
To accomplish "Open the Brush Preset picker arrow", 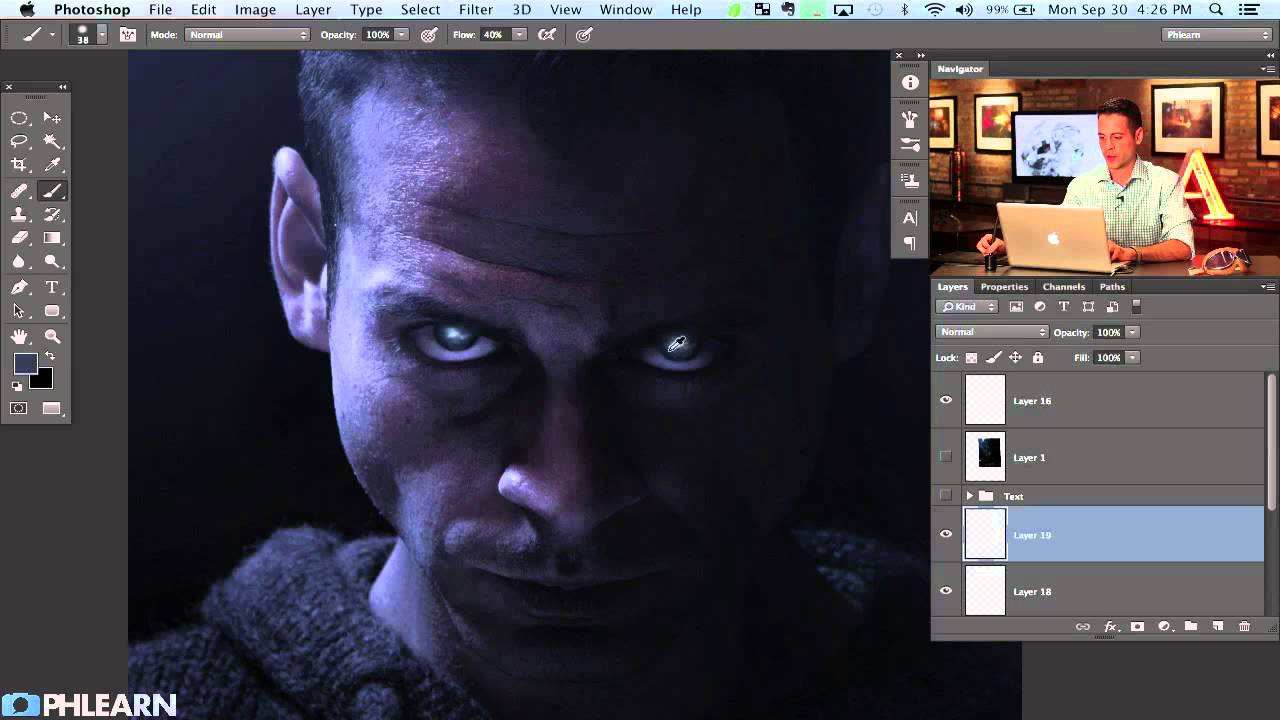I will pyautogui.click(x=102, y=34).
